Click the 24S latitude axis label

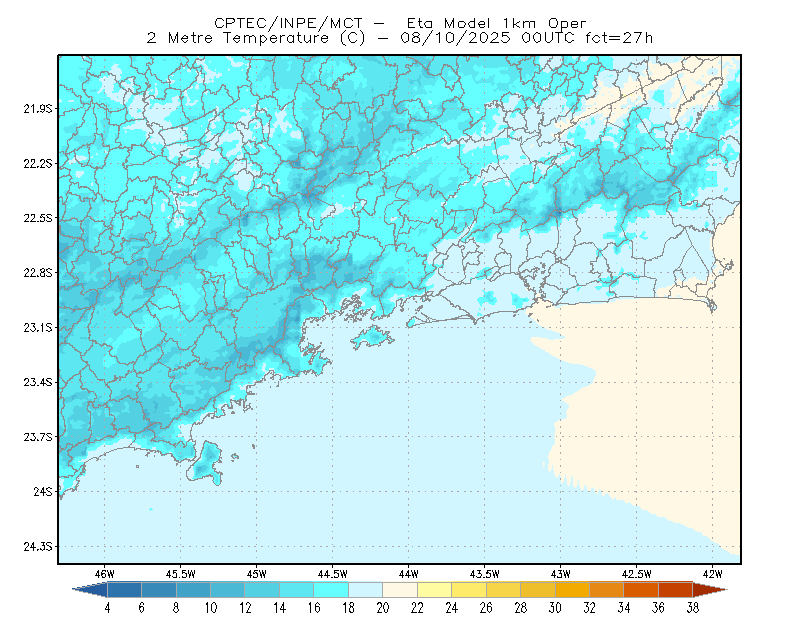43,492
